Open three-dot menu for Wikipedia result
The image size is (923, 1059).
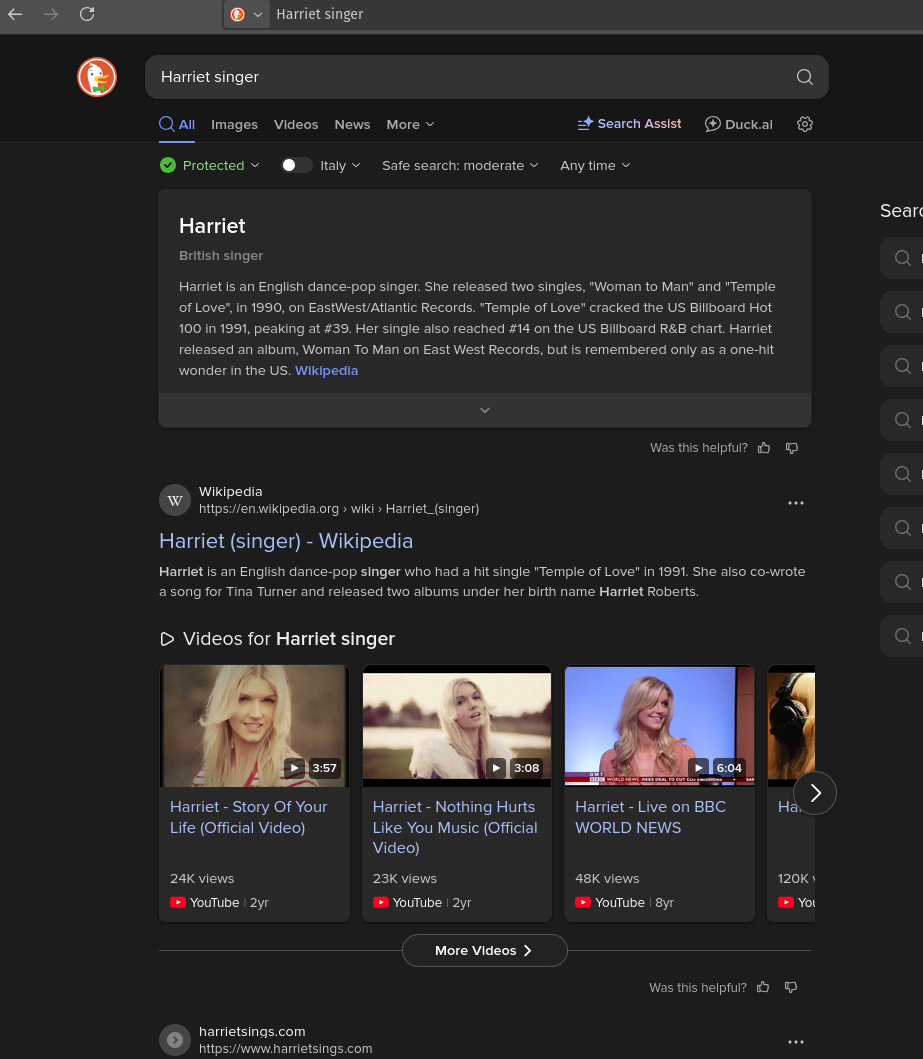click(796, 503)
